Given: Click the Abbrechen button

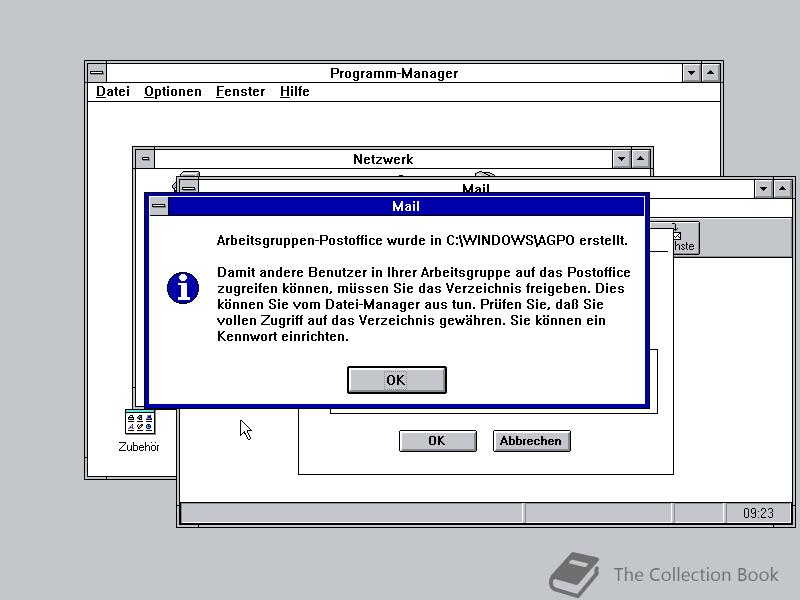Looking at the screenshot, I should tap(531, 441).
